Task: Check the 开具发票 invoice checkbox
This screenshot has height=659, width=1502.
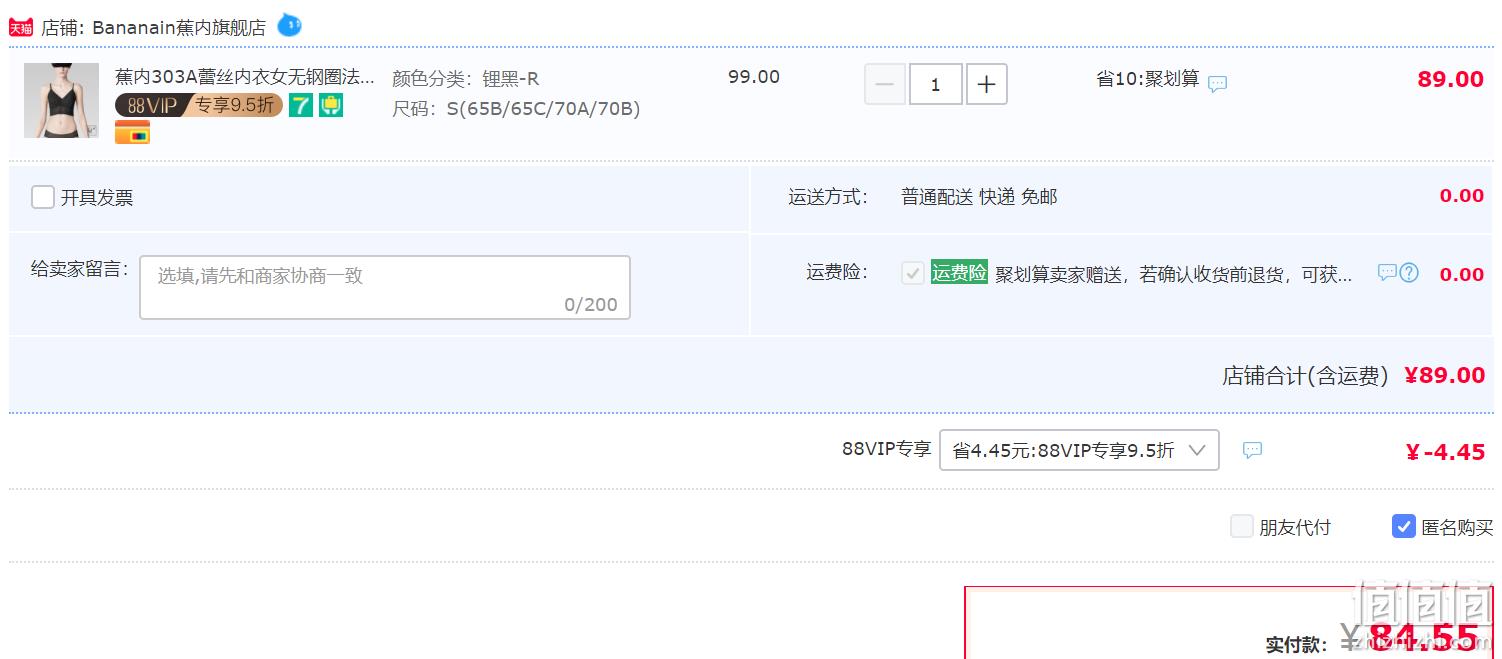Action: pos(43,197)
